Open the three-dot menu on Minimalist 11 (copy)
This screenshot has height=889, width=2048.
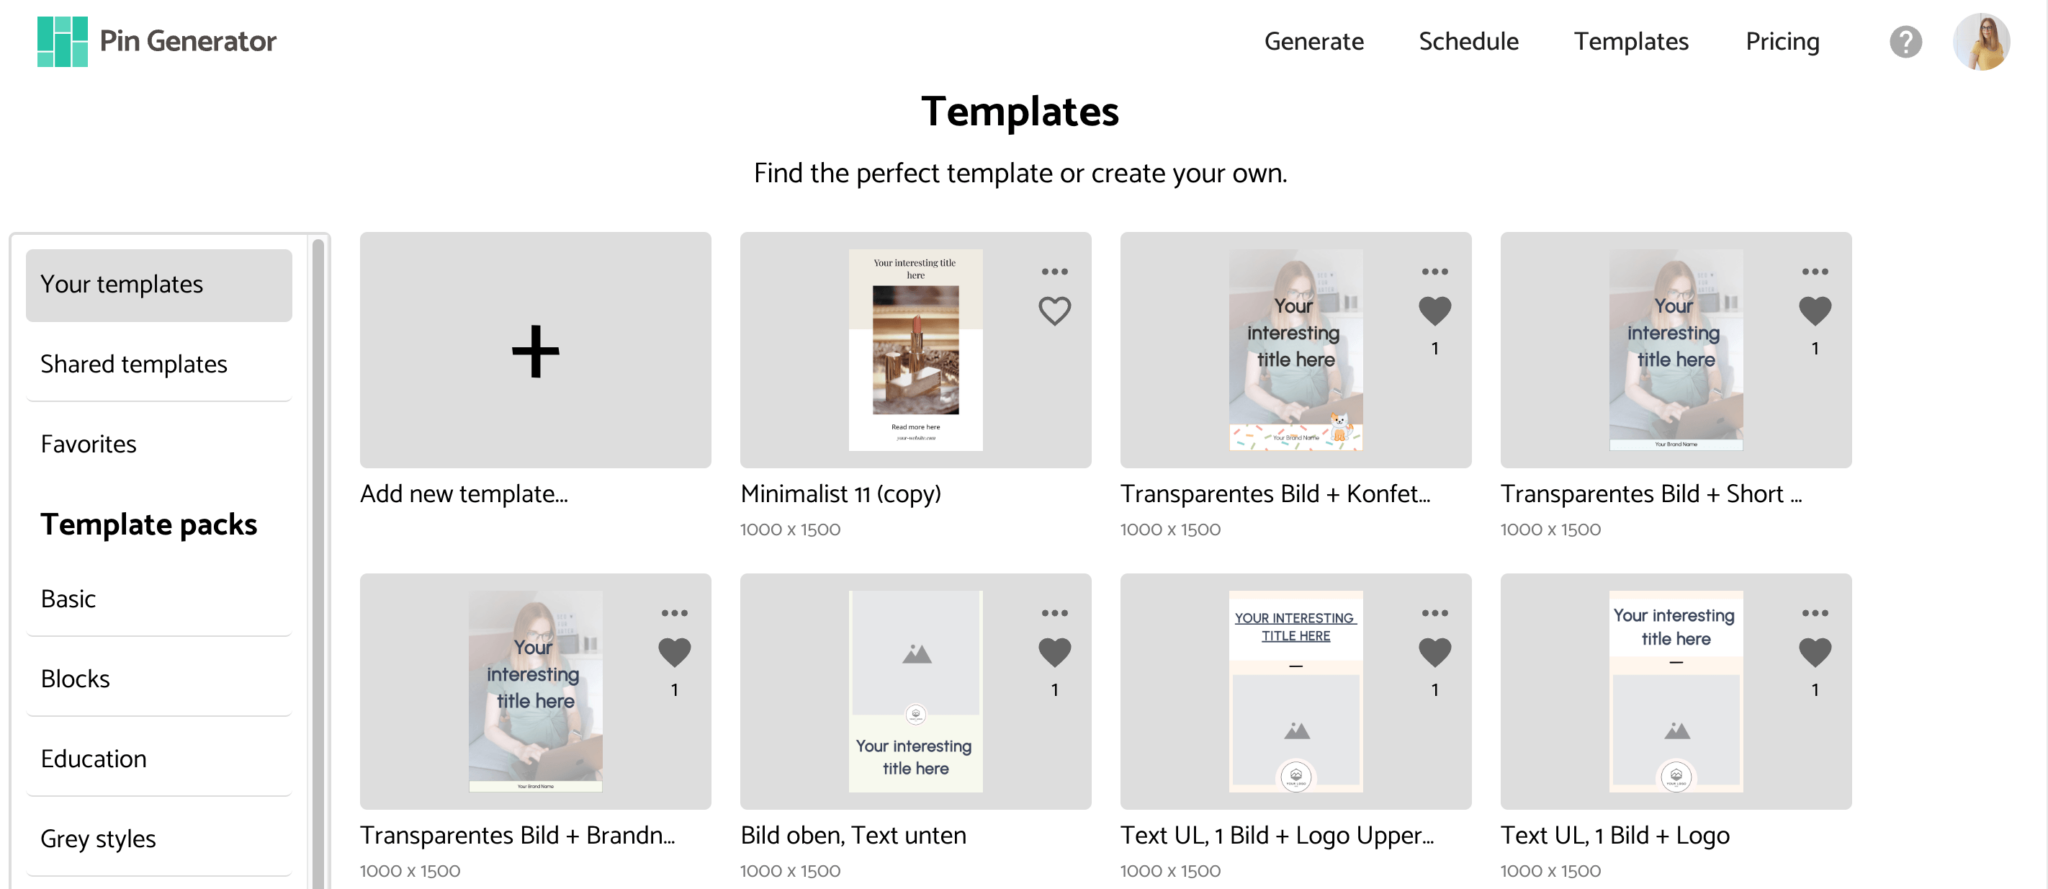(x=1055, y=270)
